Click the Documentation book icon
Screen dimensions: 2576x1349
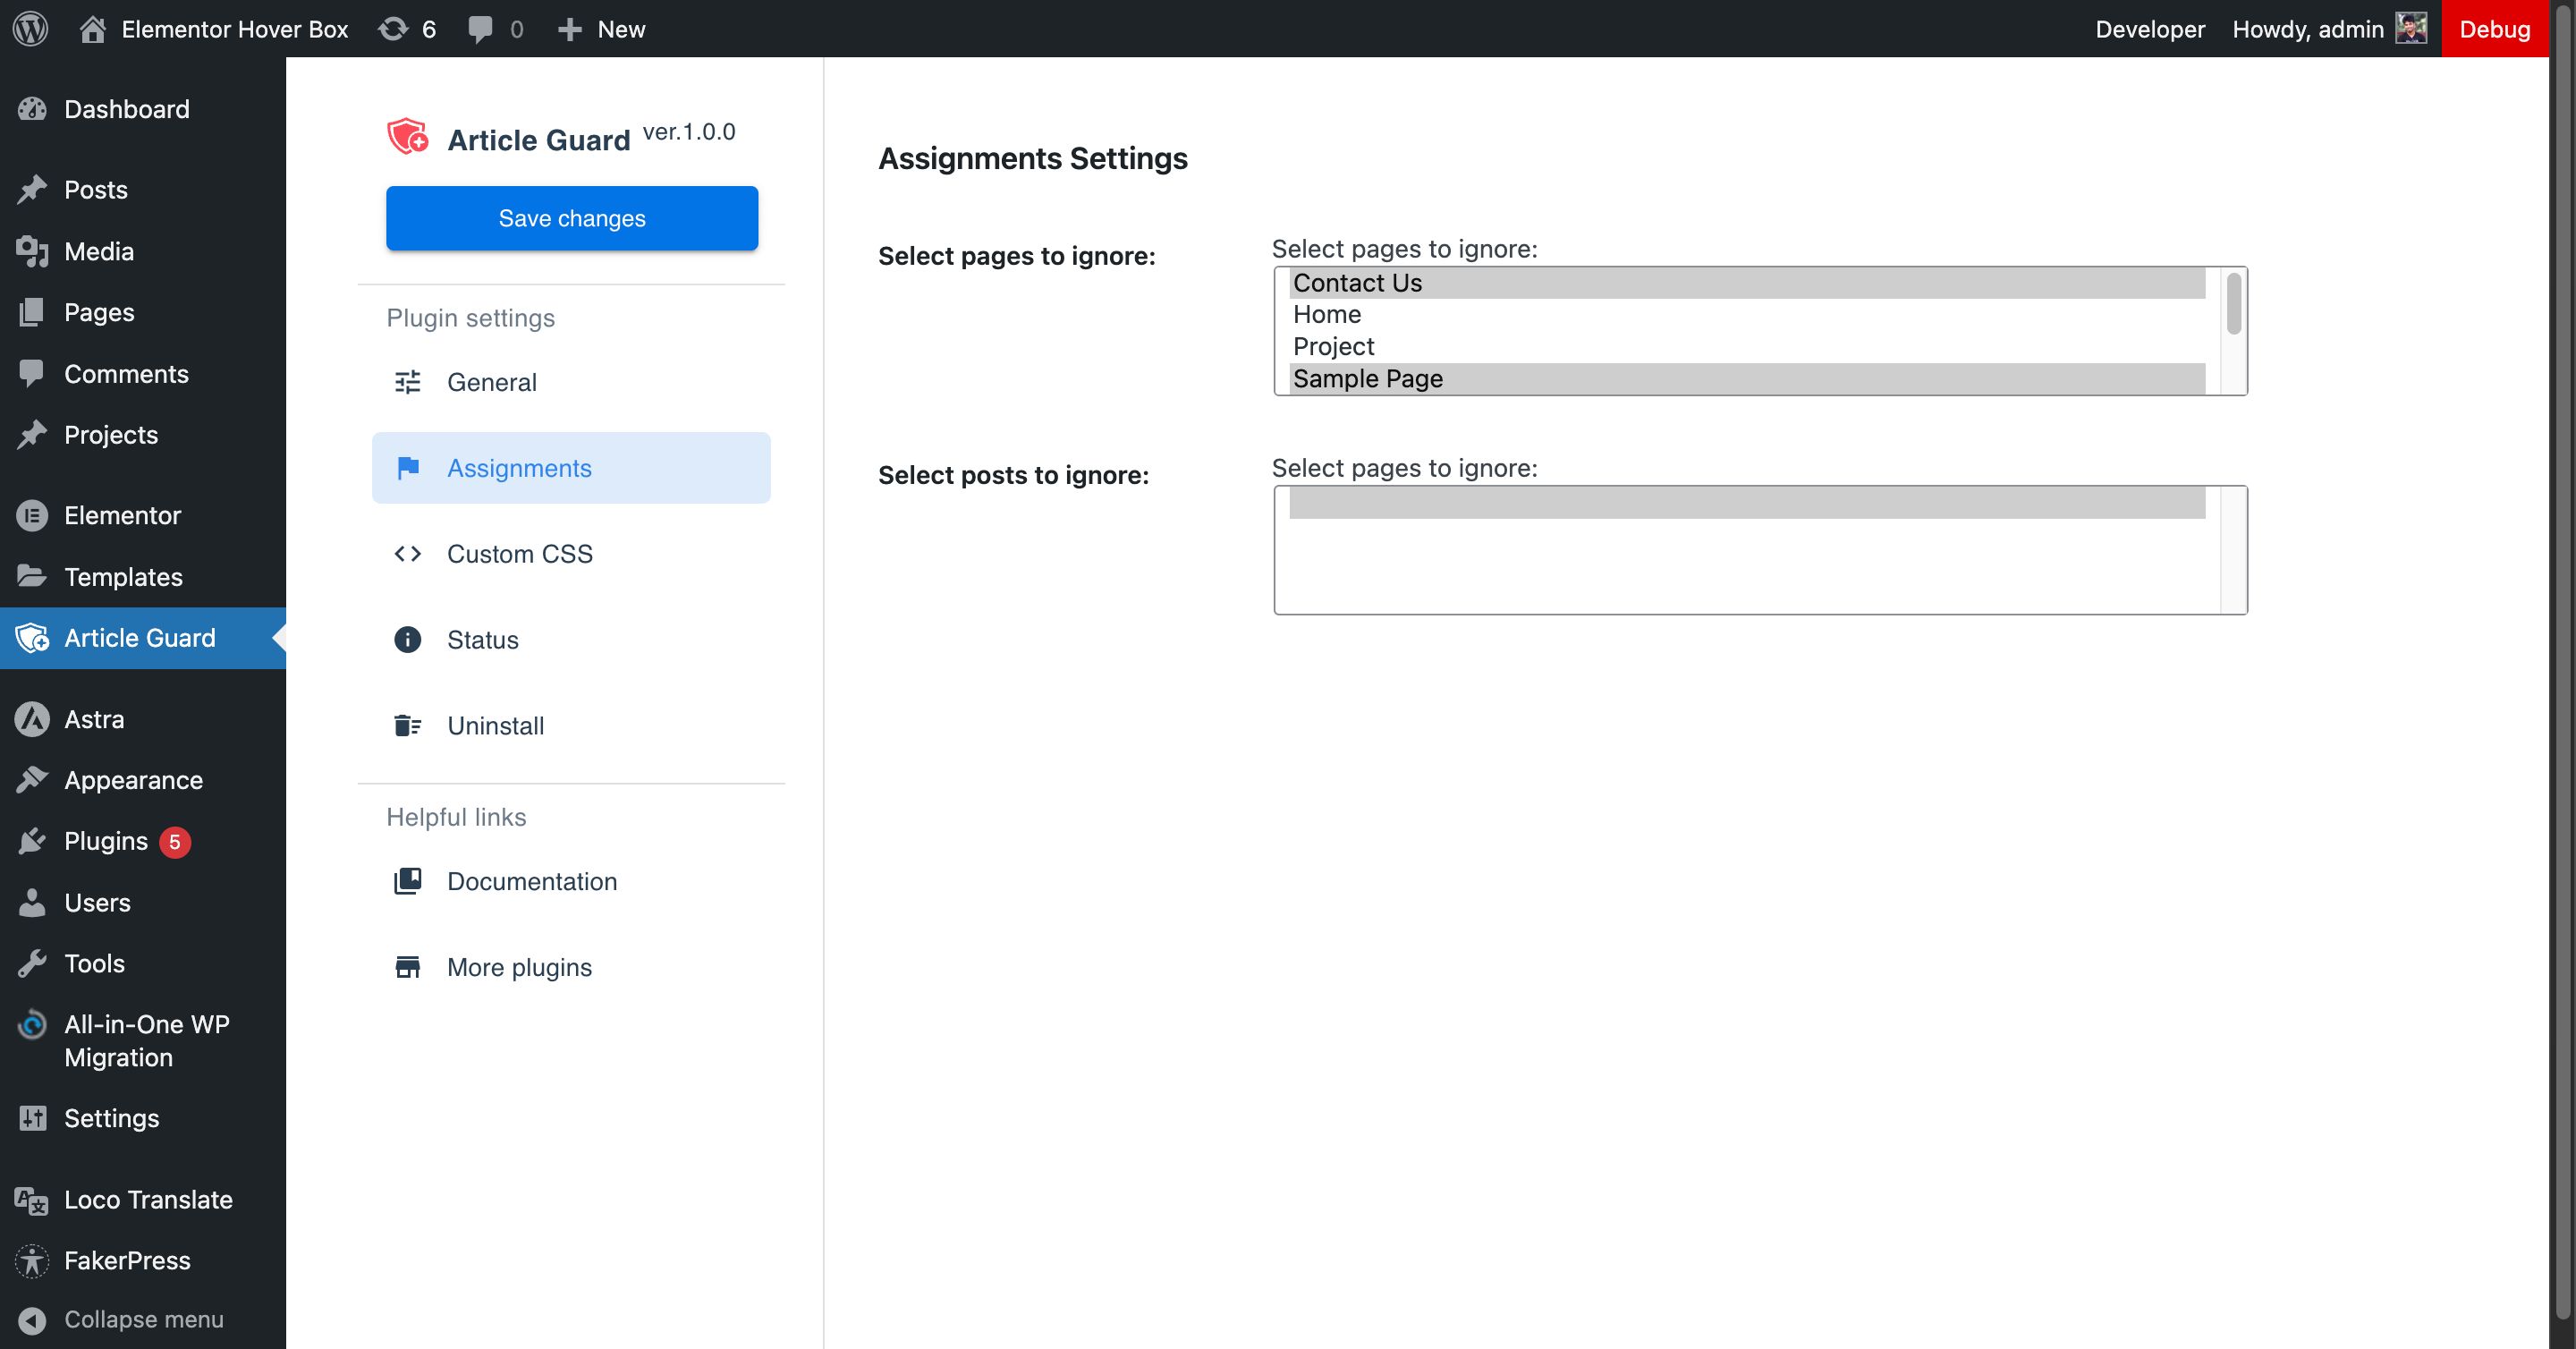408,881
